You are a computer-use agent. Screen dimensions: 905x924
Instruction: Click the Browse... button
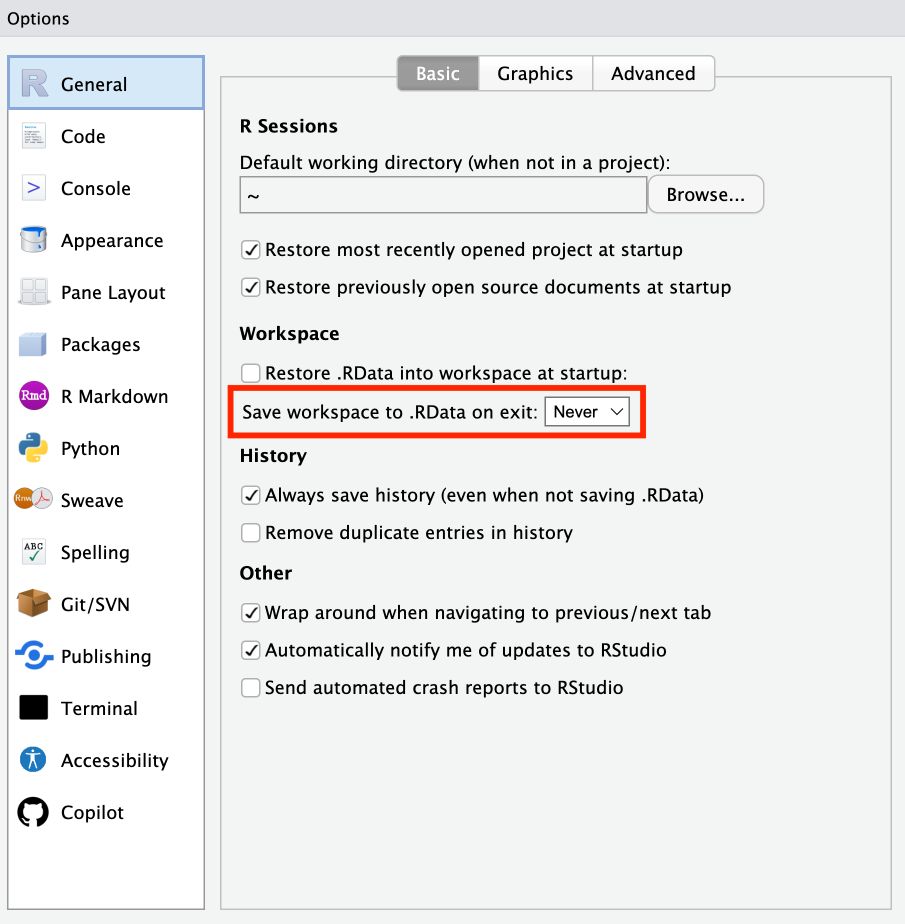705,195
